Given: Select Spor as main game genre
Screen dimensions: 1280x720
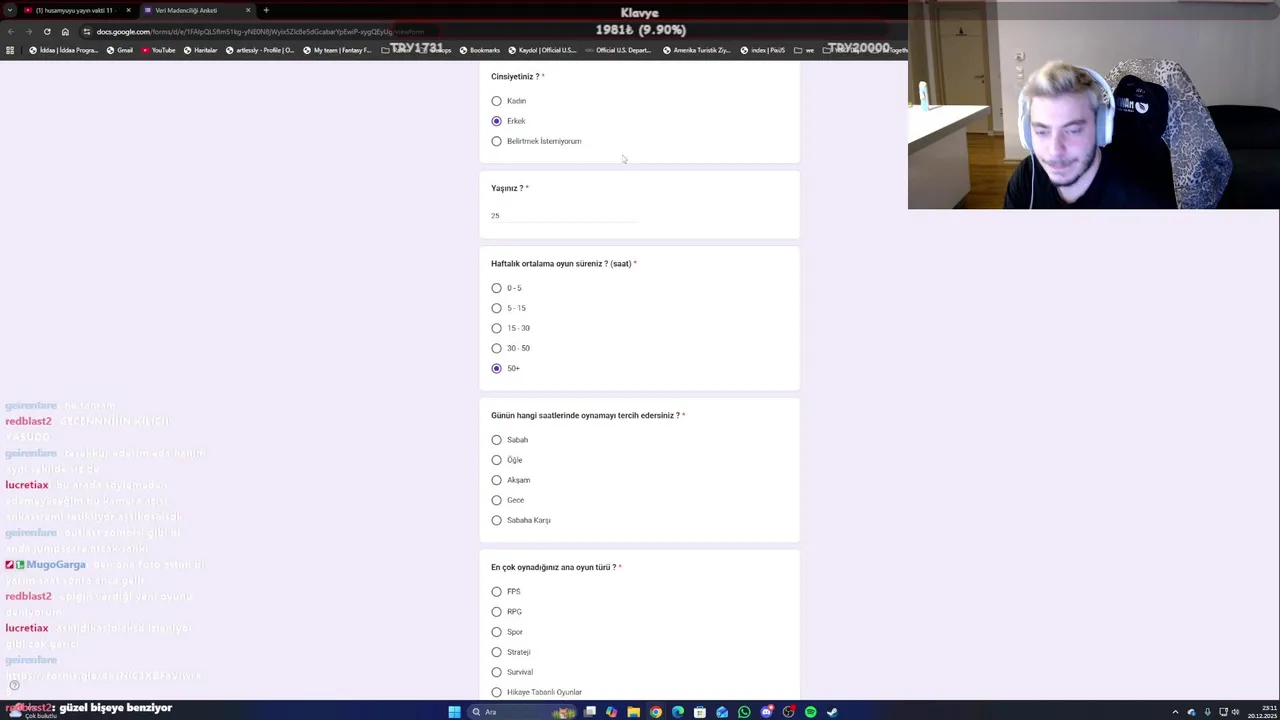Looking at the screenshot, I should (x=496, y=632).
